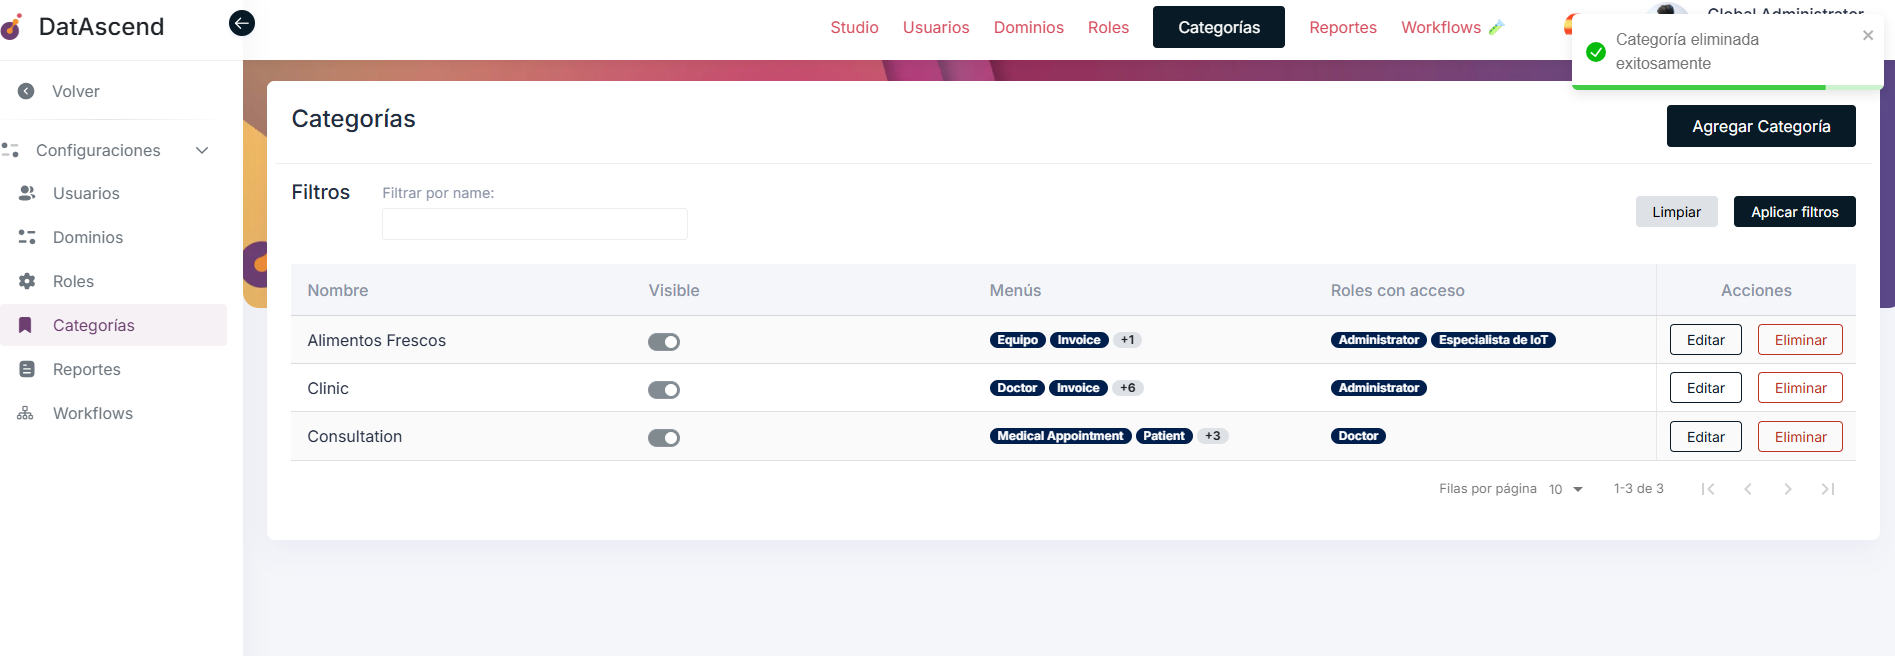
Task: Open the rows per page dropdown
Action: 1566,489
